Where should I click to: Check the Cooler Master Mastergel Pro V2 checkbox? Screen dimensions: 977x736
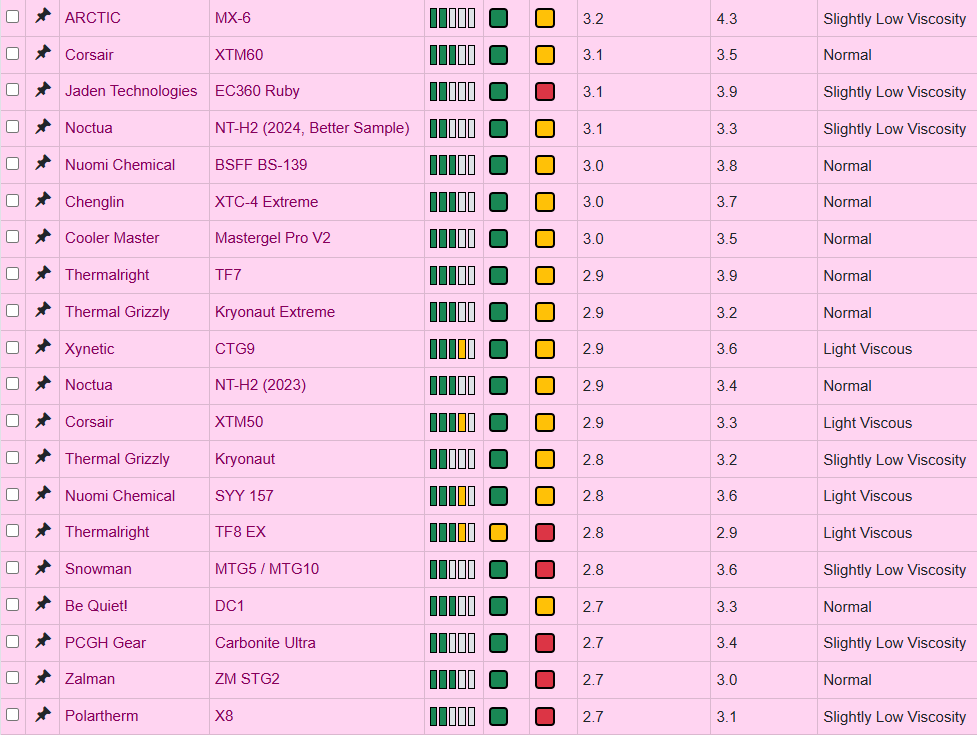pos(12,237)
